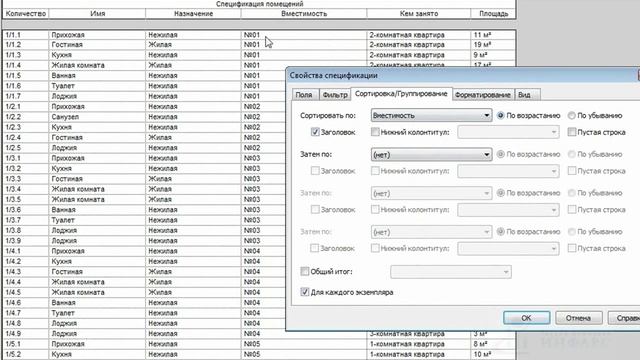Click the Туалет cell in row 1/1.6
The width and height of the screenshot is (640, 360).
click(97, 86)
